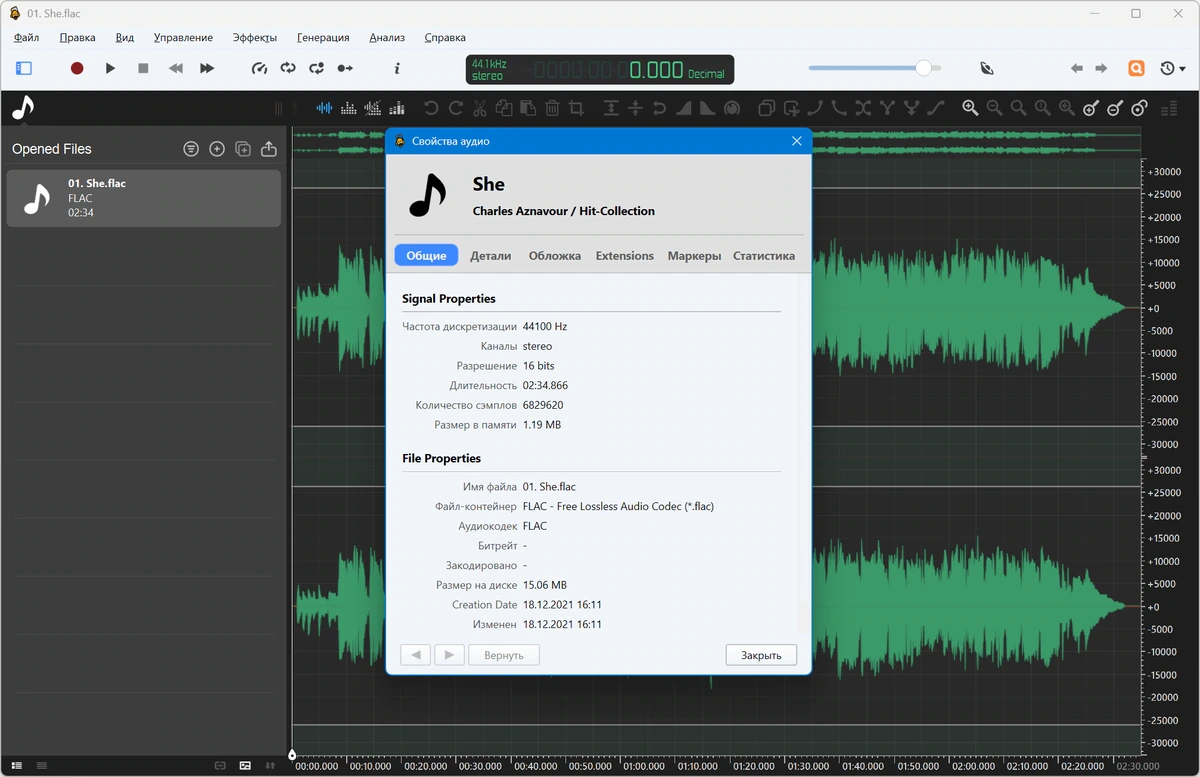
Task: Start playback with the Play button
Action: 110,68
